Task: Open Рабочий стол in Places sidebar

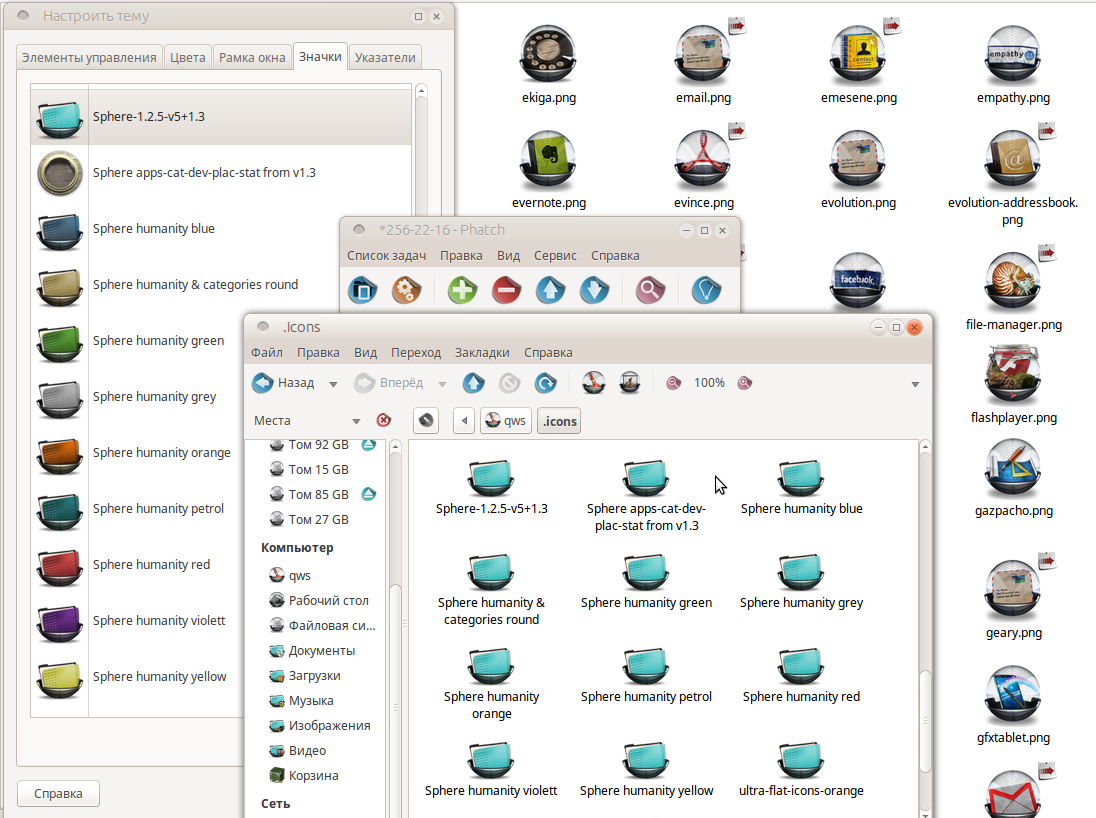Action: tap(319, 601)
